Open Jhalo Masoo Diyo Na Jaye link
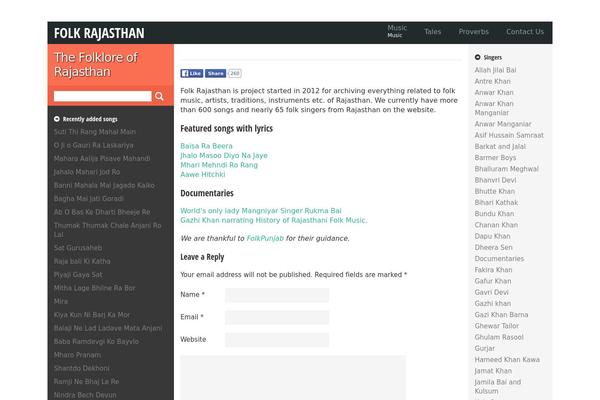 click(x=224, y=155)
